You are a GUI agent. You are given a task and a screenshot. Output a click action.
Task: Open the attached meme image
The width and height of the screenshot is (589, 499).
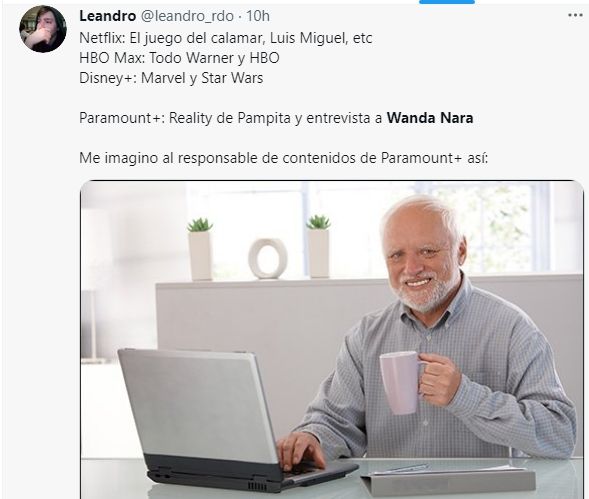(332, 340)
